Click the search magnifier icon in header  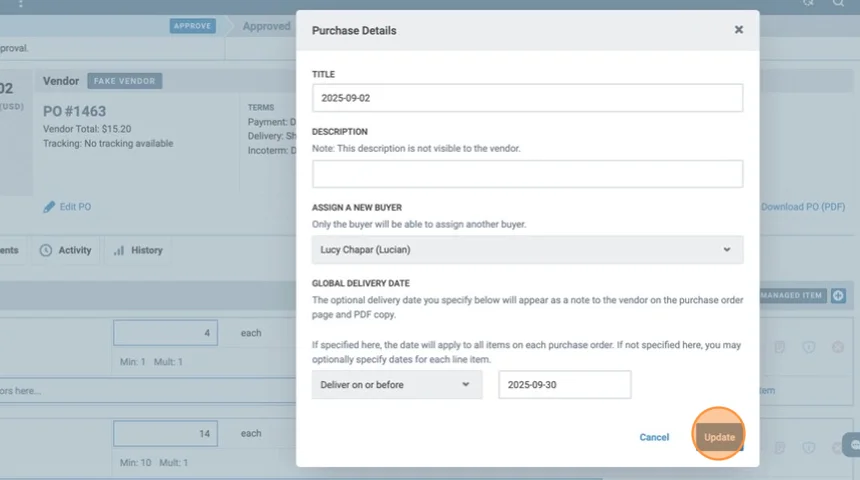coord(838,3)
